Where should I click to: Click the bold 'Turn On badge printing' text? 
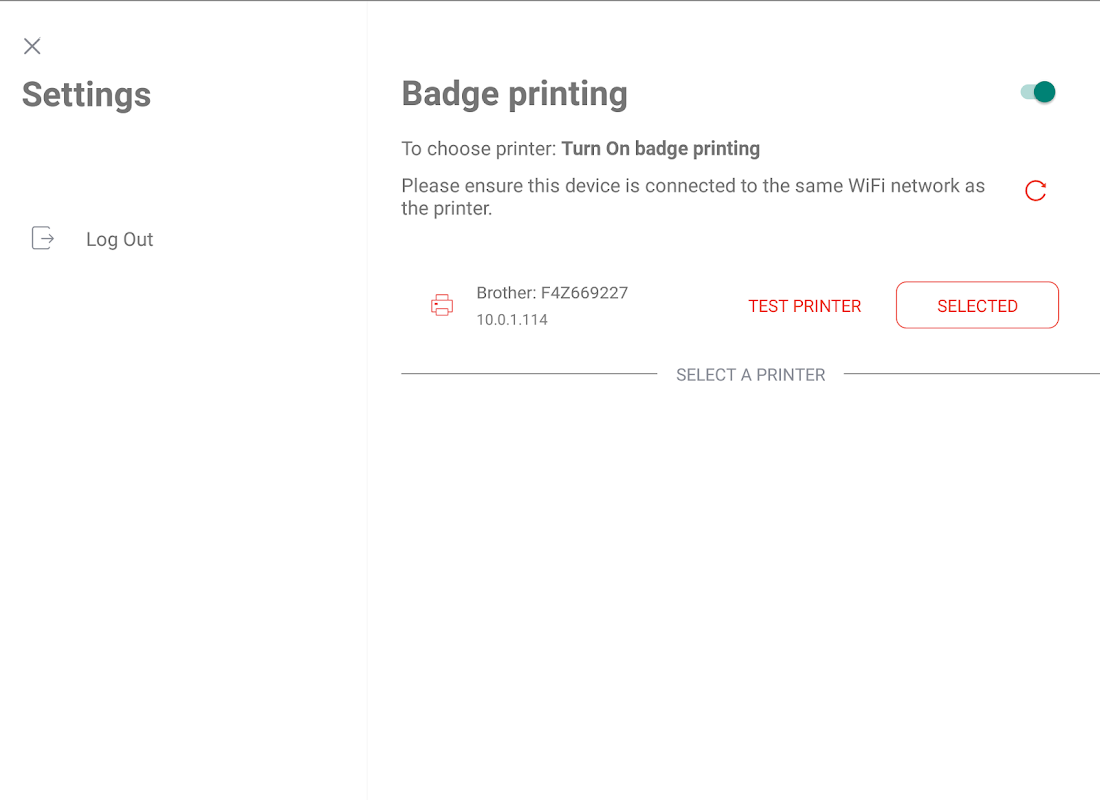(x=660, y=149)
